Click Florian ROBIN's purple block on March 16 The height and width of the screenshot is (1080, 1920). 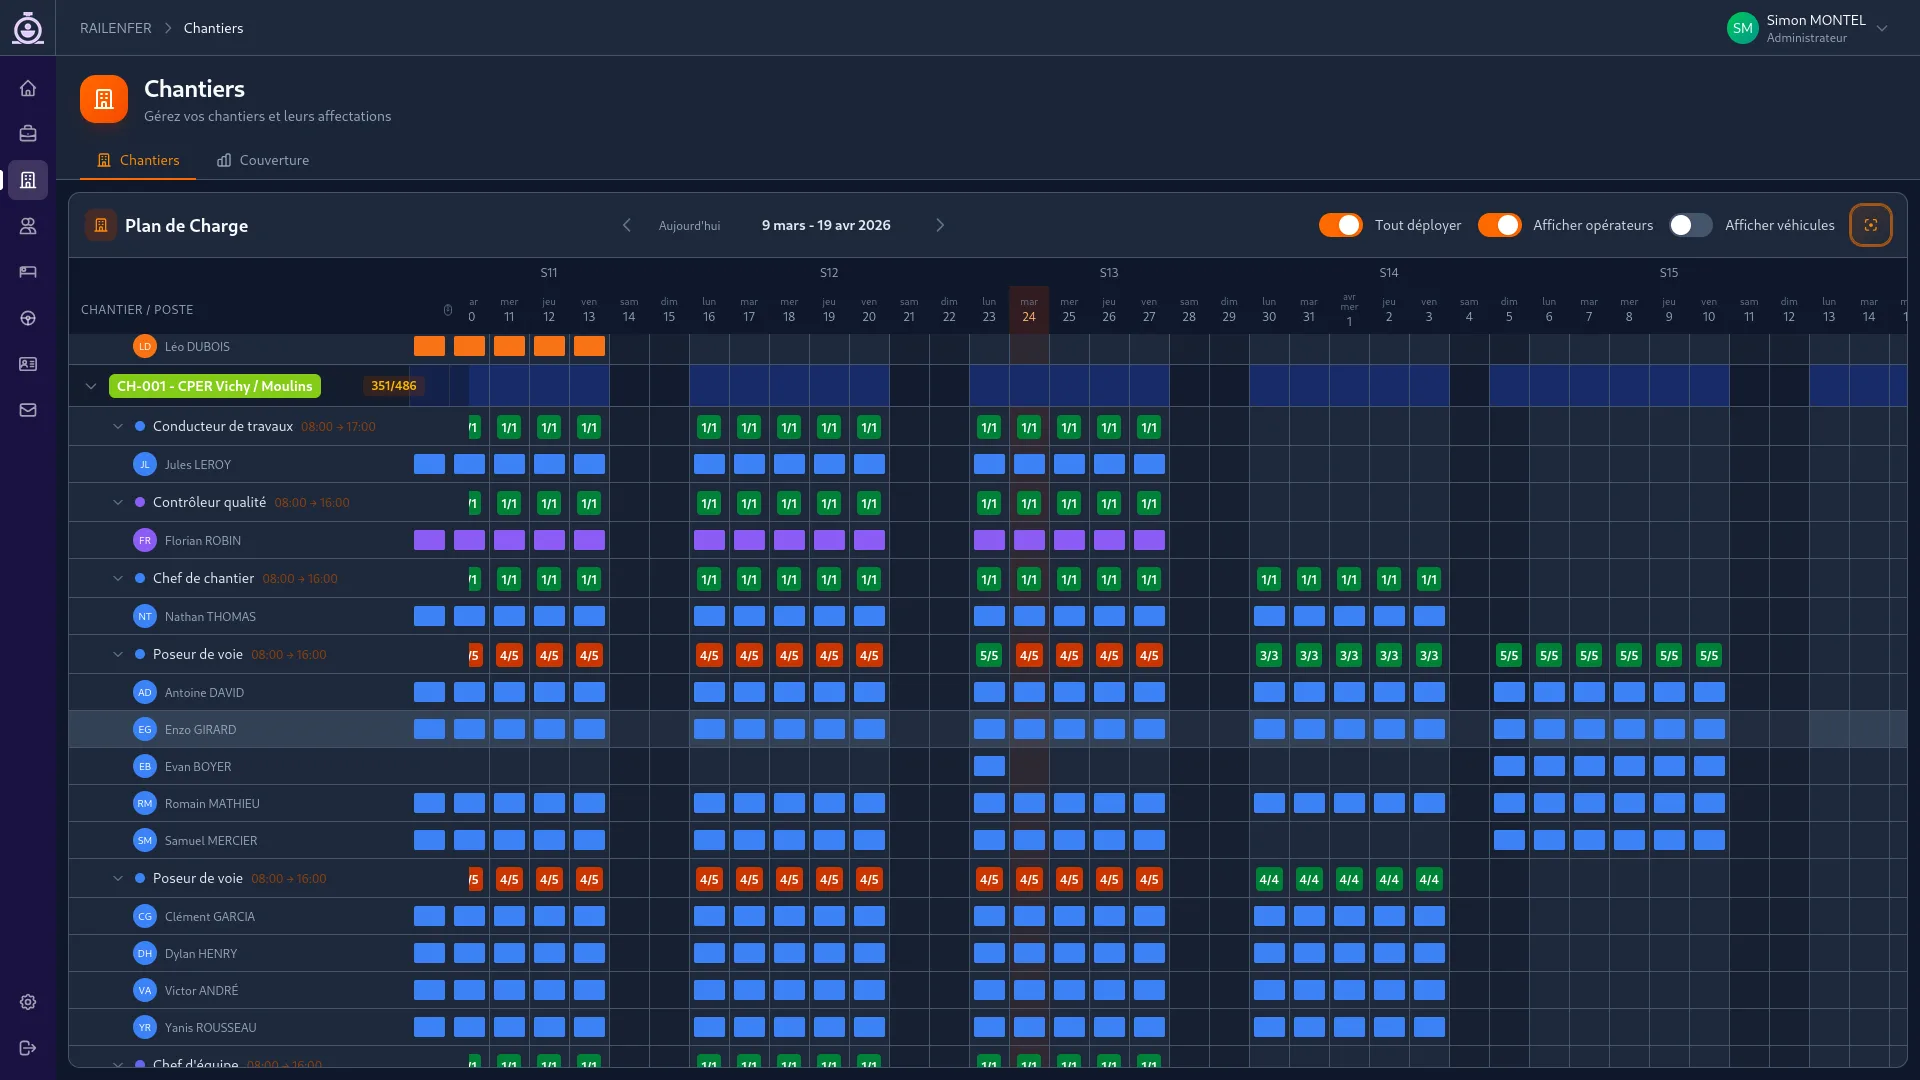click(x=709, y=540)
